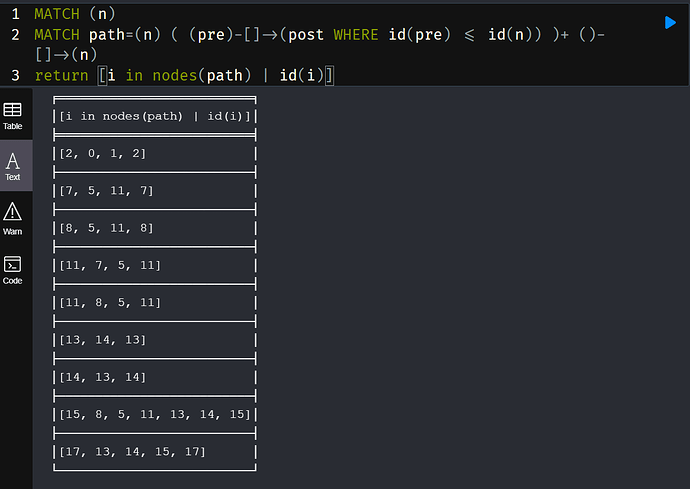Open the Code result view
Viewport: 690px width, 489px height.
(12, 270)
